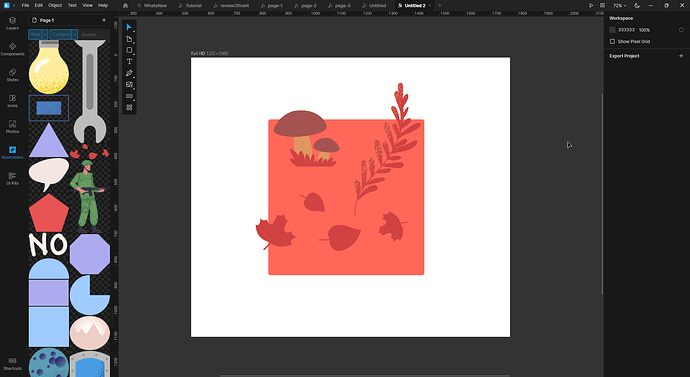Select the NO text illustration thumbnail
The height and width of the screenshot is (377, 690).
click(48, 245)
